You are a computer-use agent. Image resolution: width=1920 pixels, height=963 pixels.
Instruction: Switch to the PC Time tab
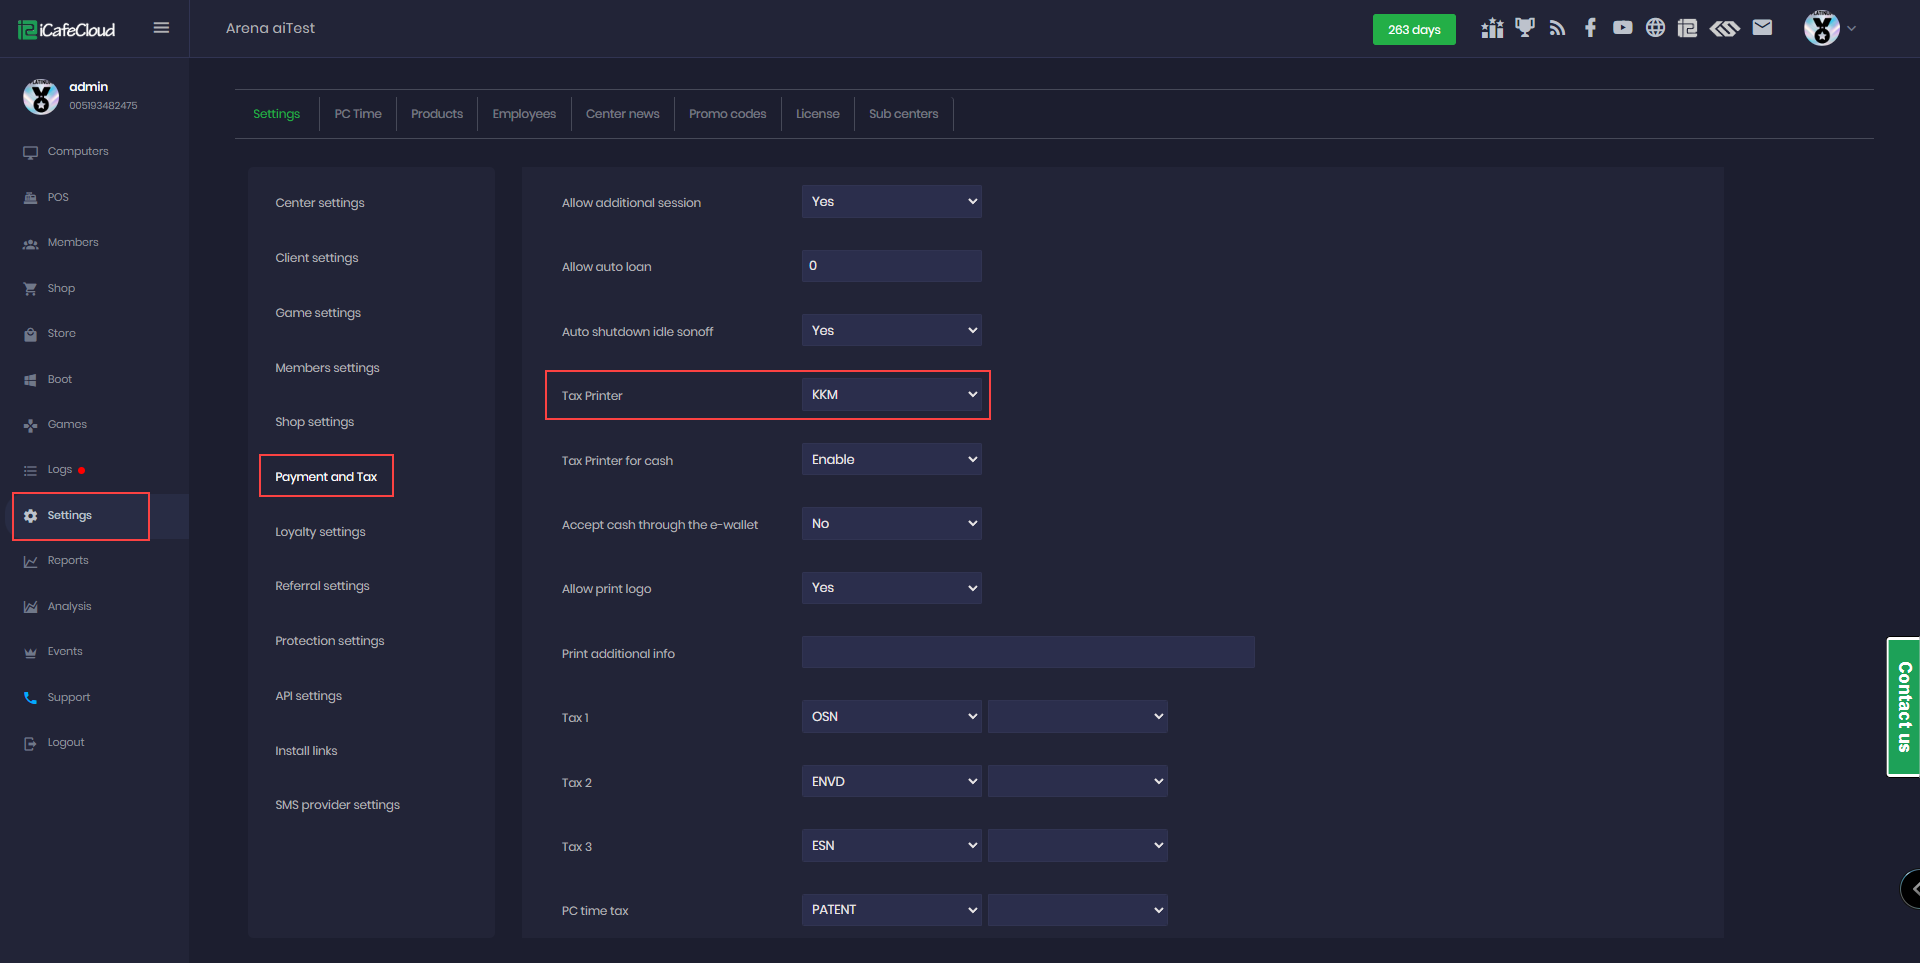pyautogui.click(x=358, y=114)
